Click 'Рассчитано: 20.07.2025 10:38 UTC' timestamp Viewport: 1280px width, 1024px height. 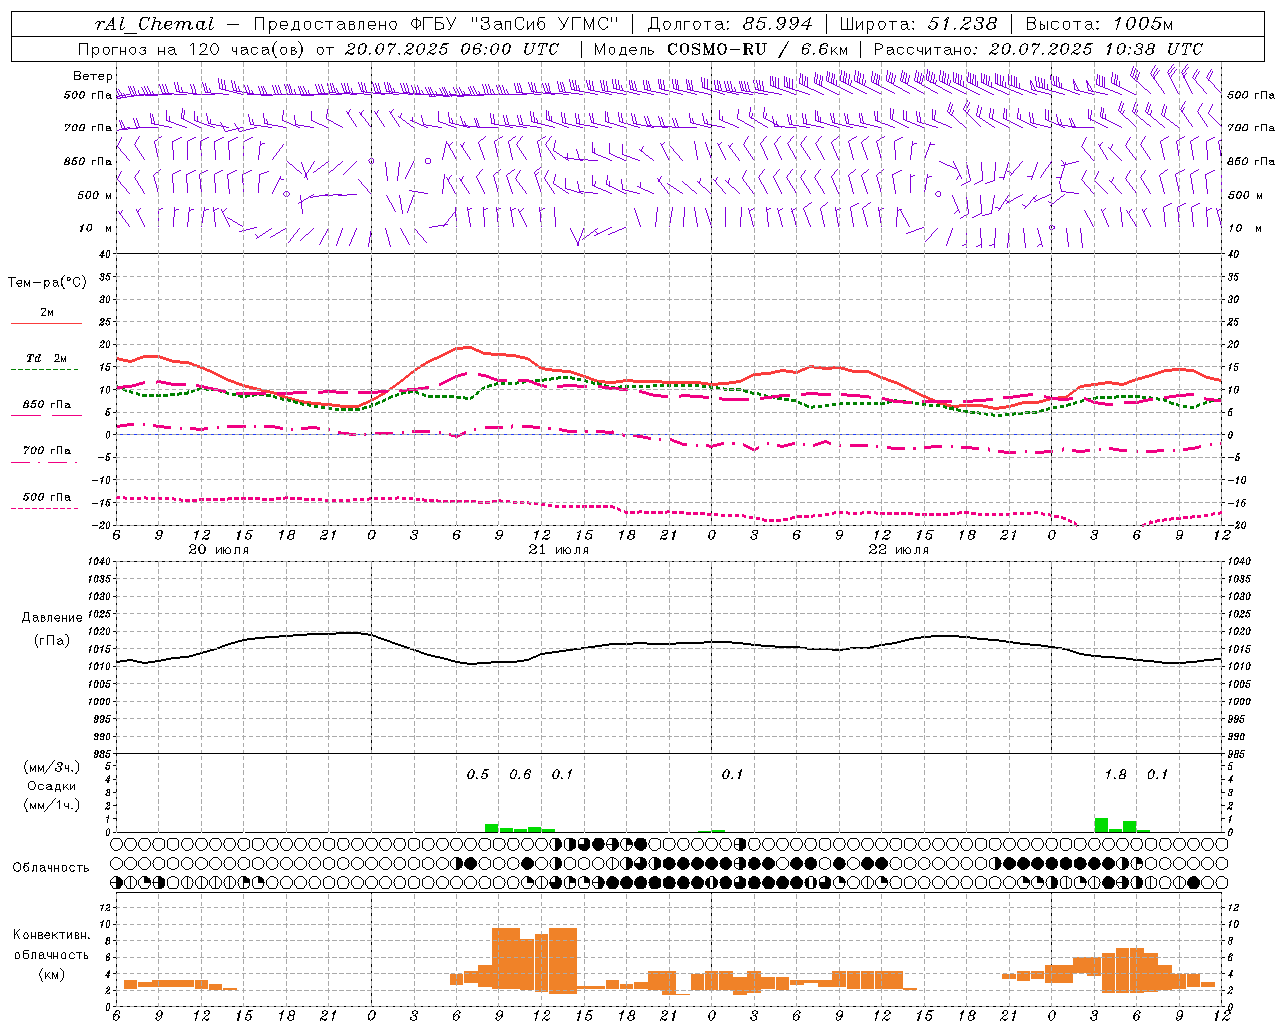(1038, 49)
